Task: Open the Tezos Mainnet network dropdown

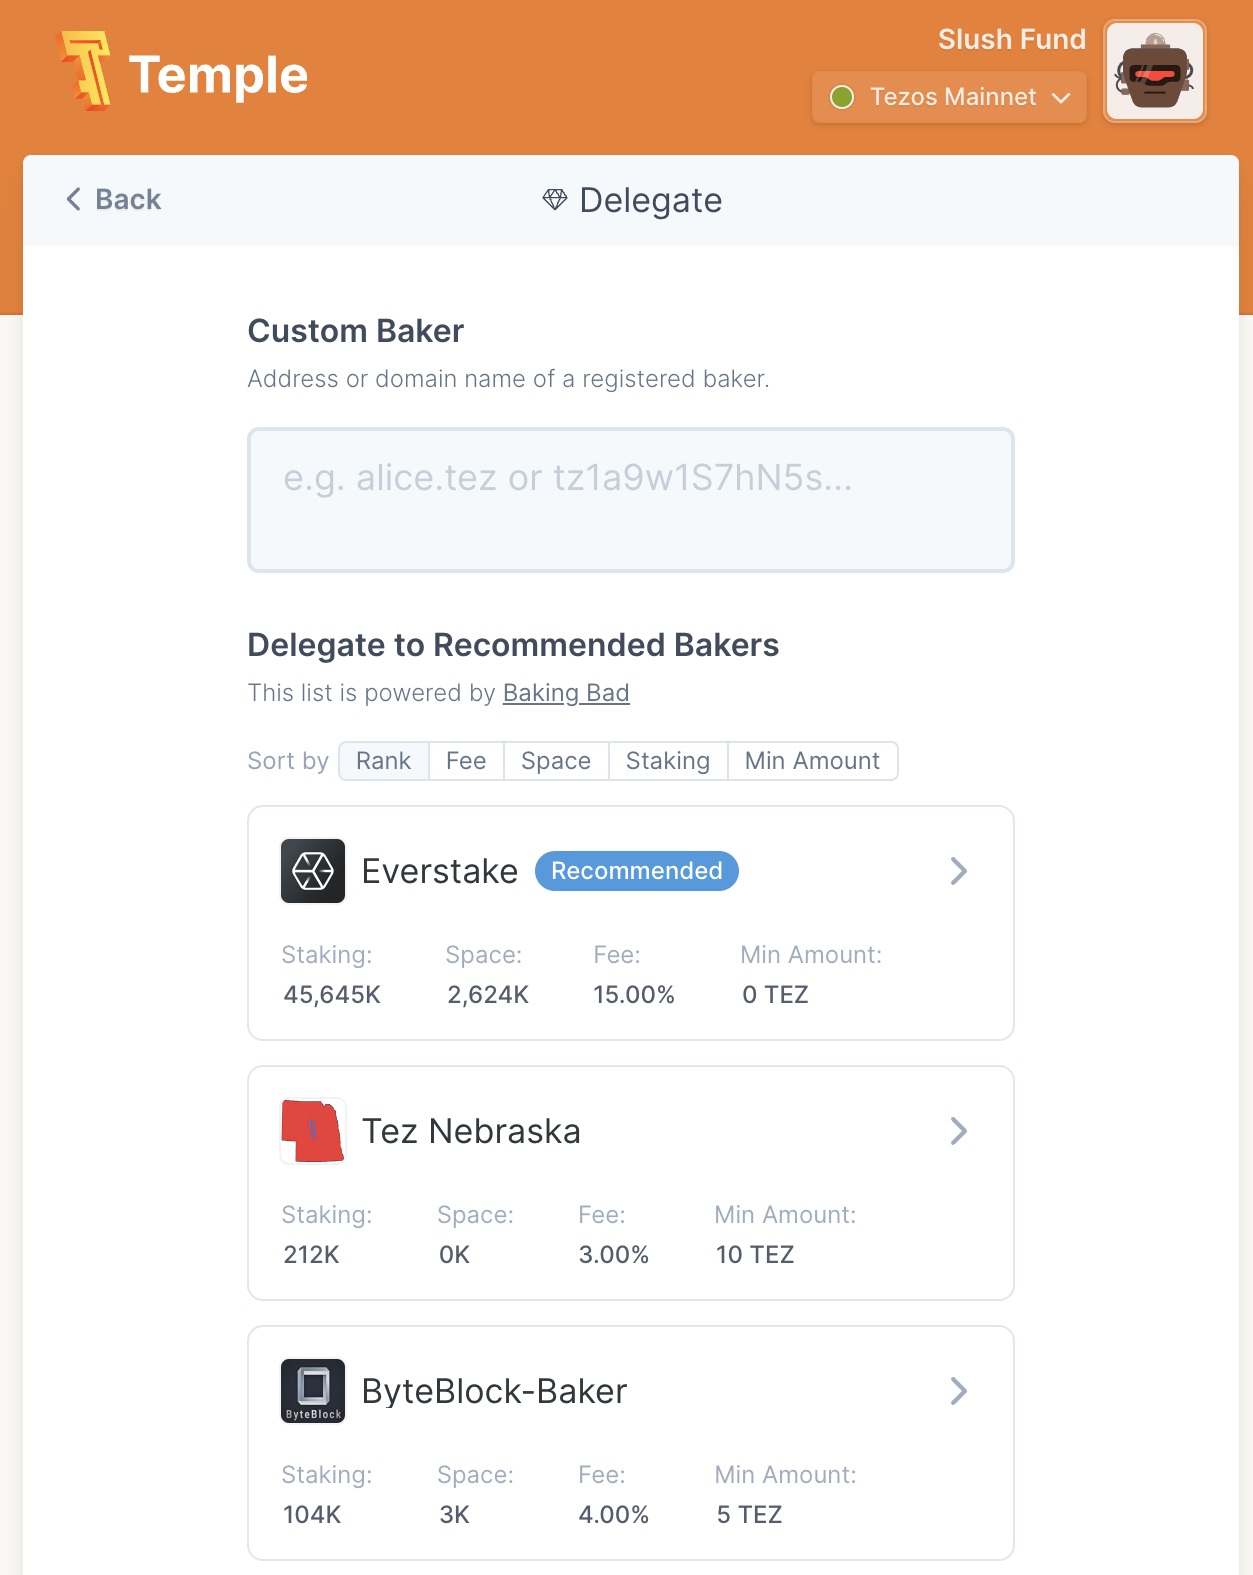Action: click(x=949, y=97)
